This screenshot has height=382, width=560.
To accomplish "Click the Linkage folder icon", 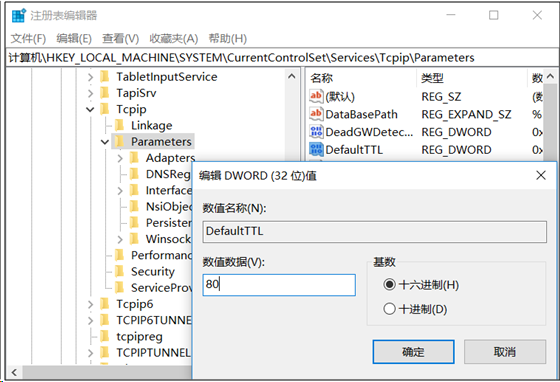I will 120,125.
